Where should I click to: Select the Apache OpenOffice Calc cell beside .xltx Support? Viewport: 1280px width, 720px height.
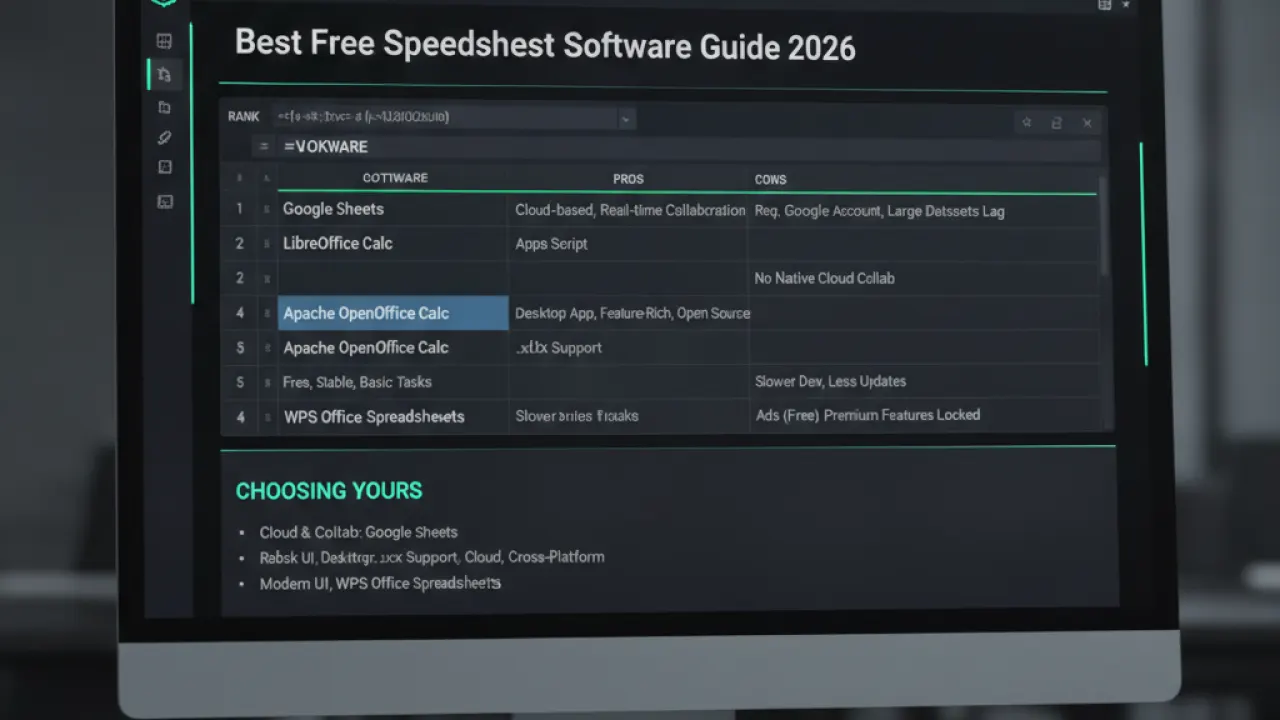click(x=393, y=347)
